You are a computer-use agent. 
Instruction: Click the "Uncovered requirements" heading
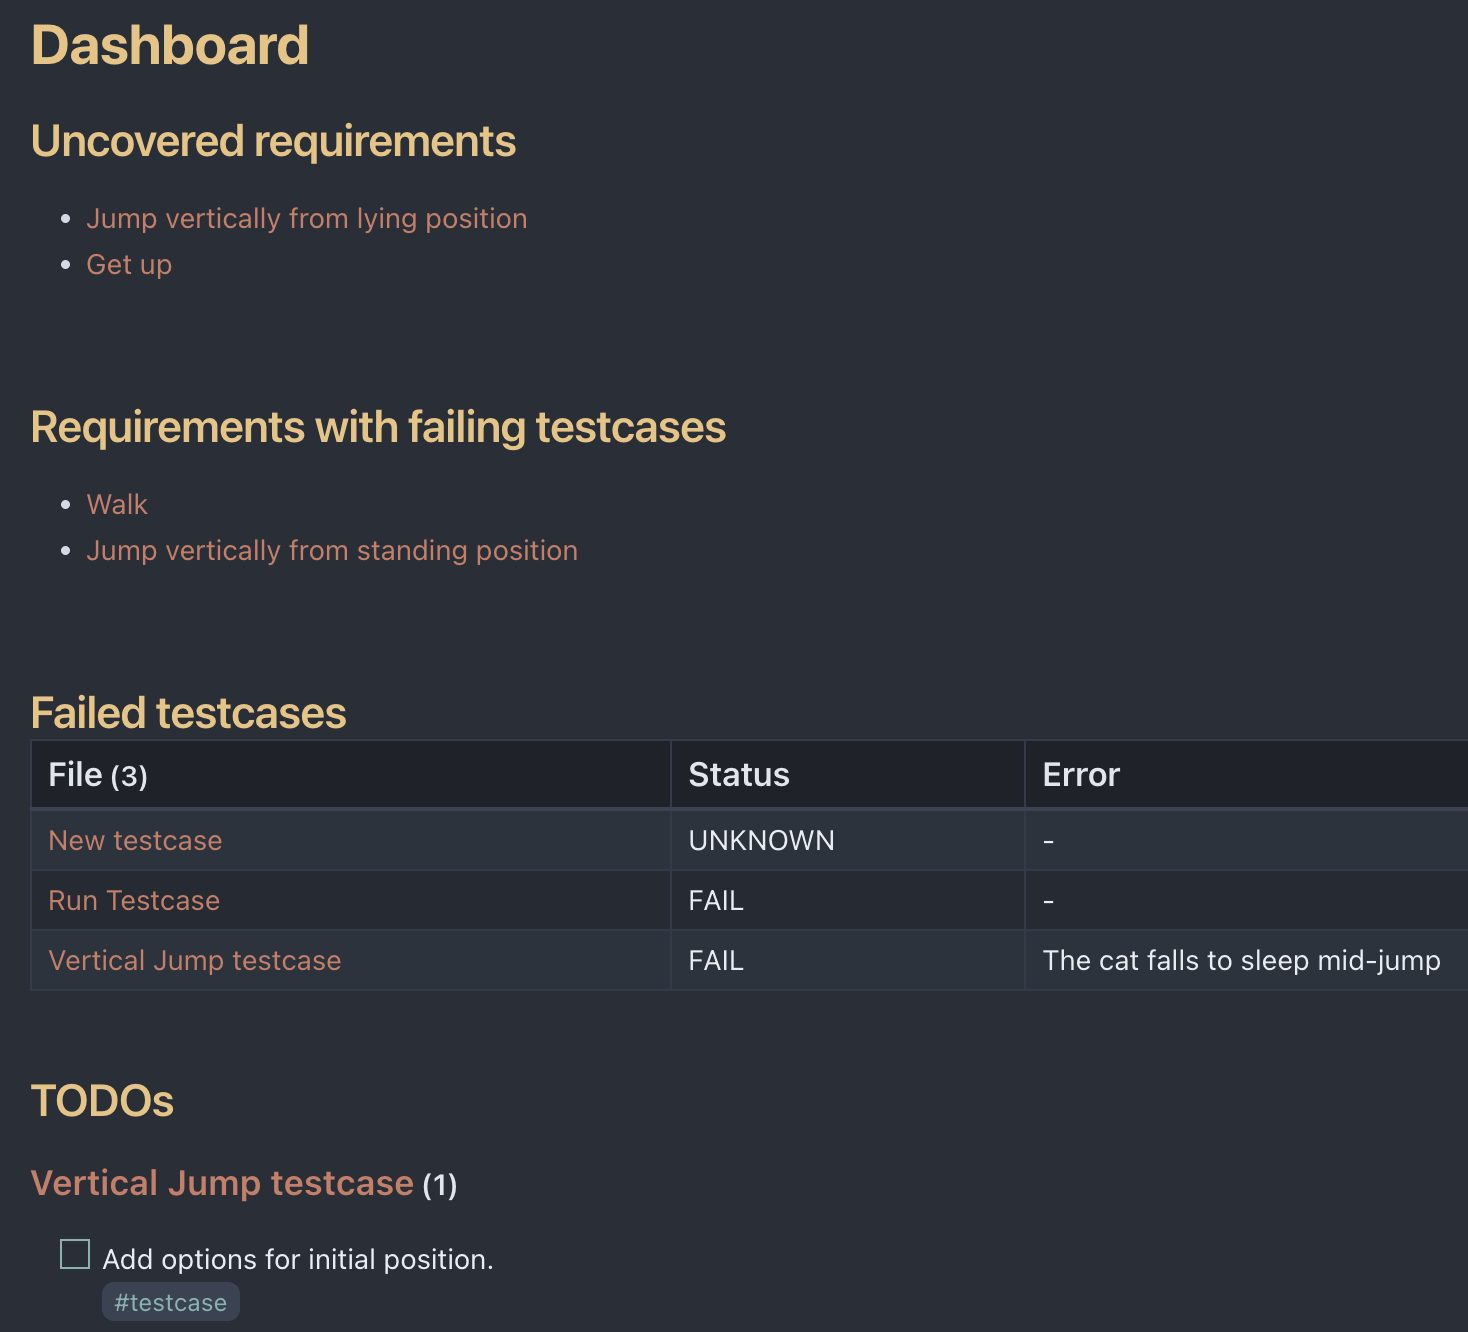[273, 141]
